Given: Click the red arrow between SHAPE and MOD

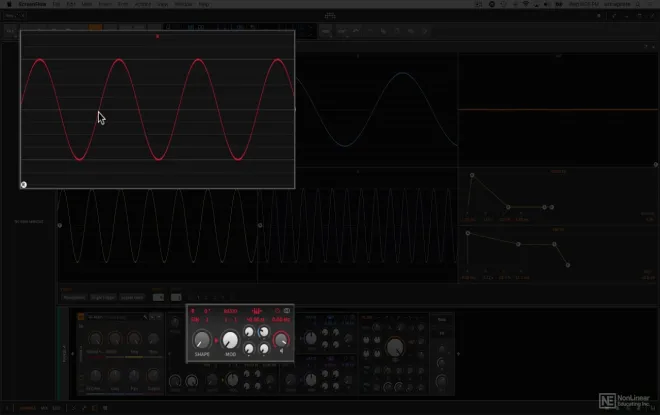Looking at the screenshot, I should 216,340.
